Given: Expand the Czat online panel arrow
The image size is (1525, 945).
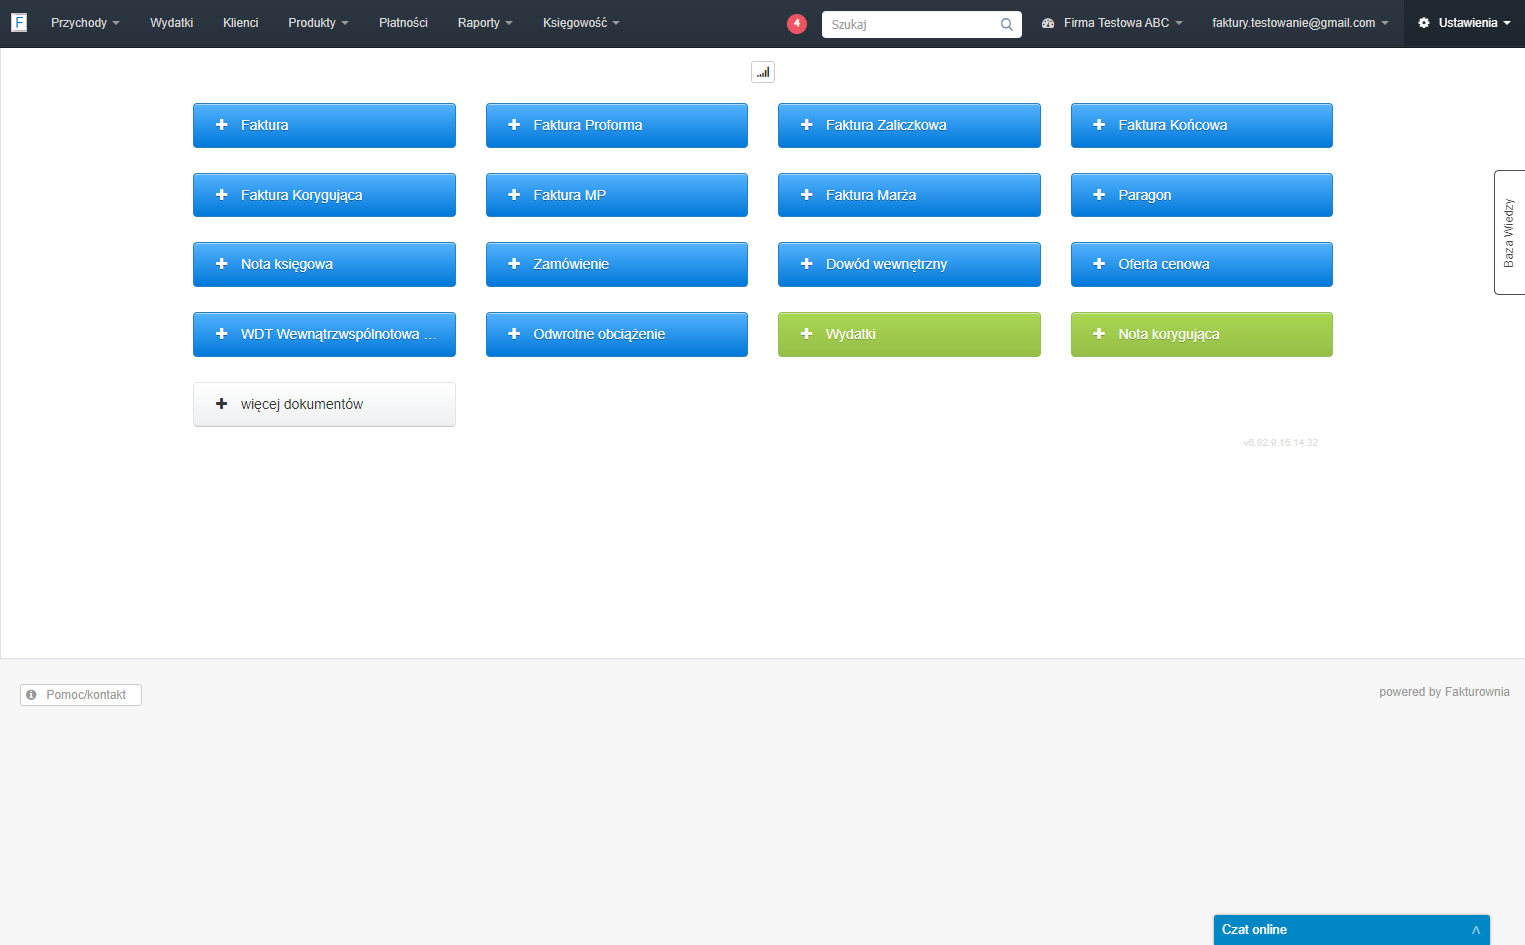Looking at the screenshot, I should point(1475,930).
